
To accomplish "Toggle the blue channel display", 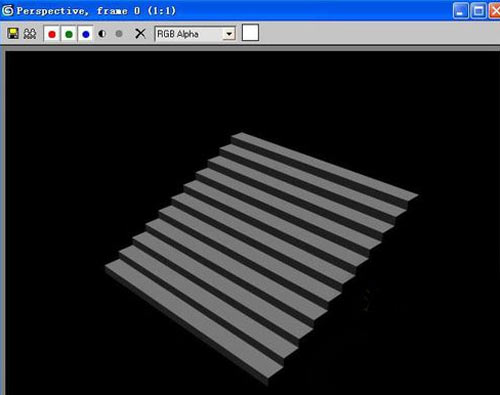I will (x=86, y=34).
